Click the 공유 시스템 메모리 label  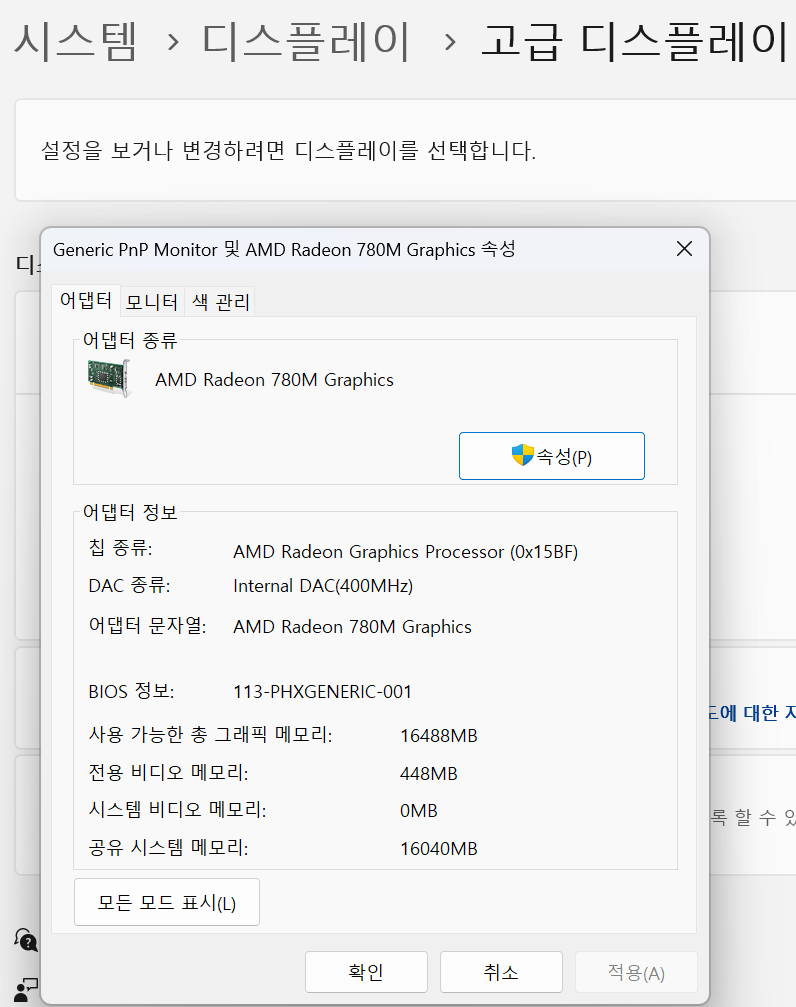(168, 848)
